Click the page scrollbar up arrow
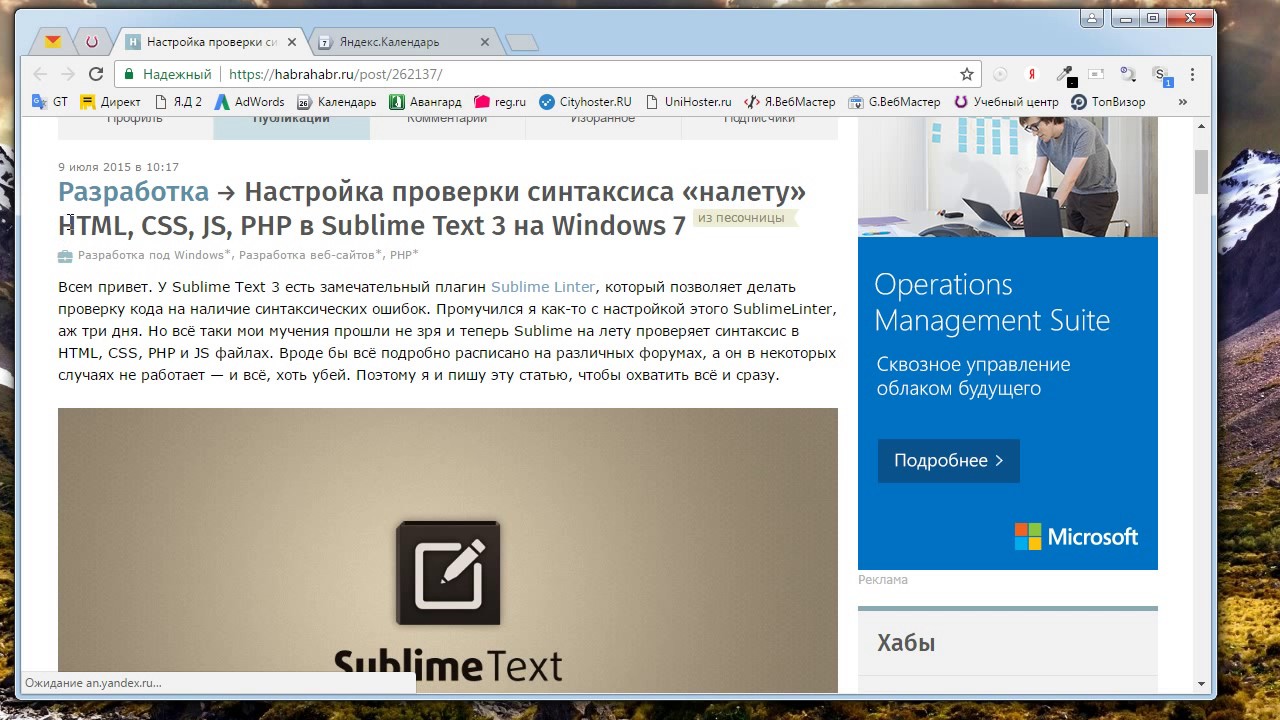Viewport: 1280px width, 720px height. [x=1201, y=126]
